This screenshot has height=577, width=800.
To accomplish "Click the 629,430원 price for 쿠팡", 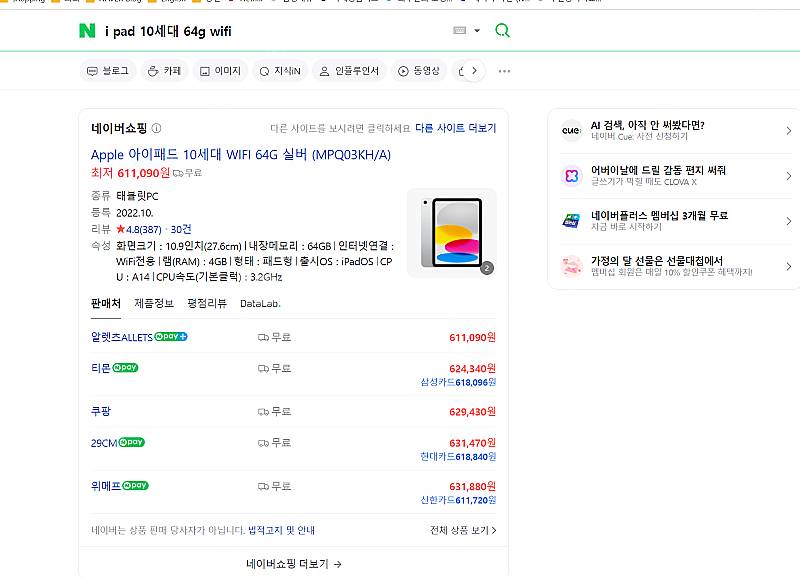I will tap(472, 412).
